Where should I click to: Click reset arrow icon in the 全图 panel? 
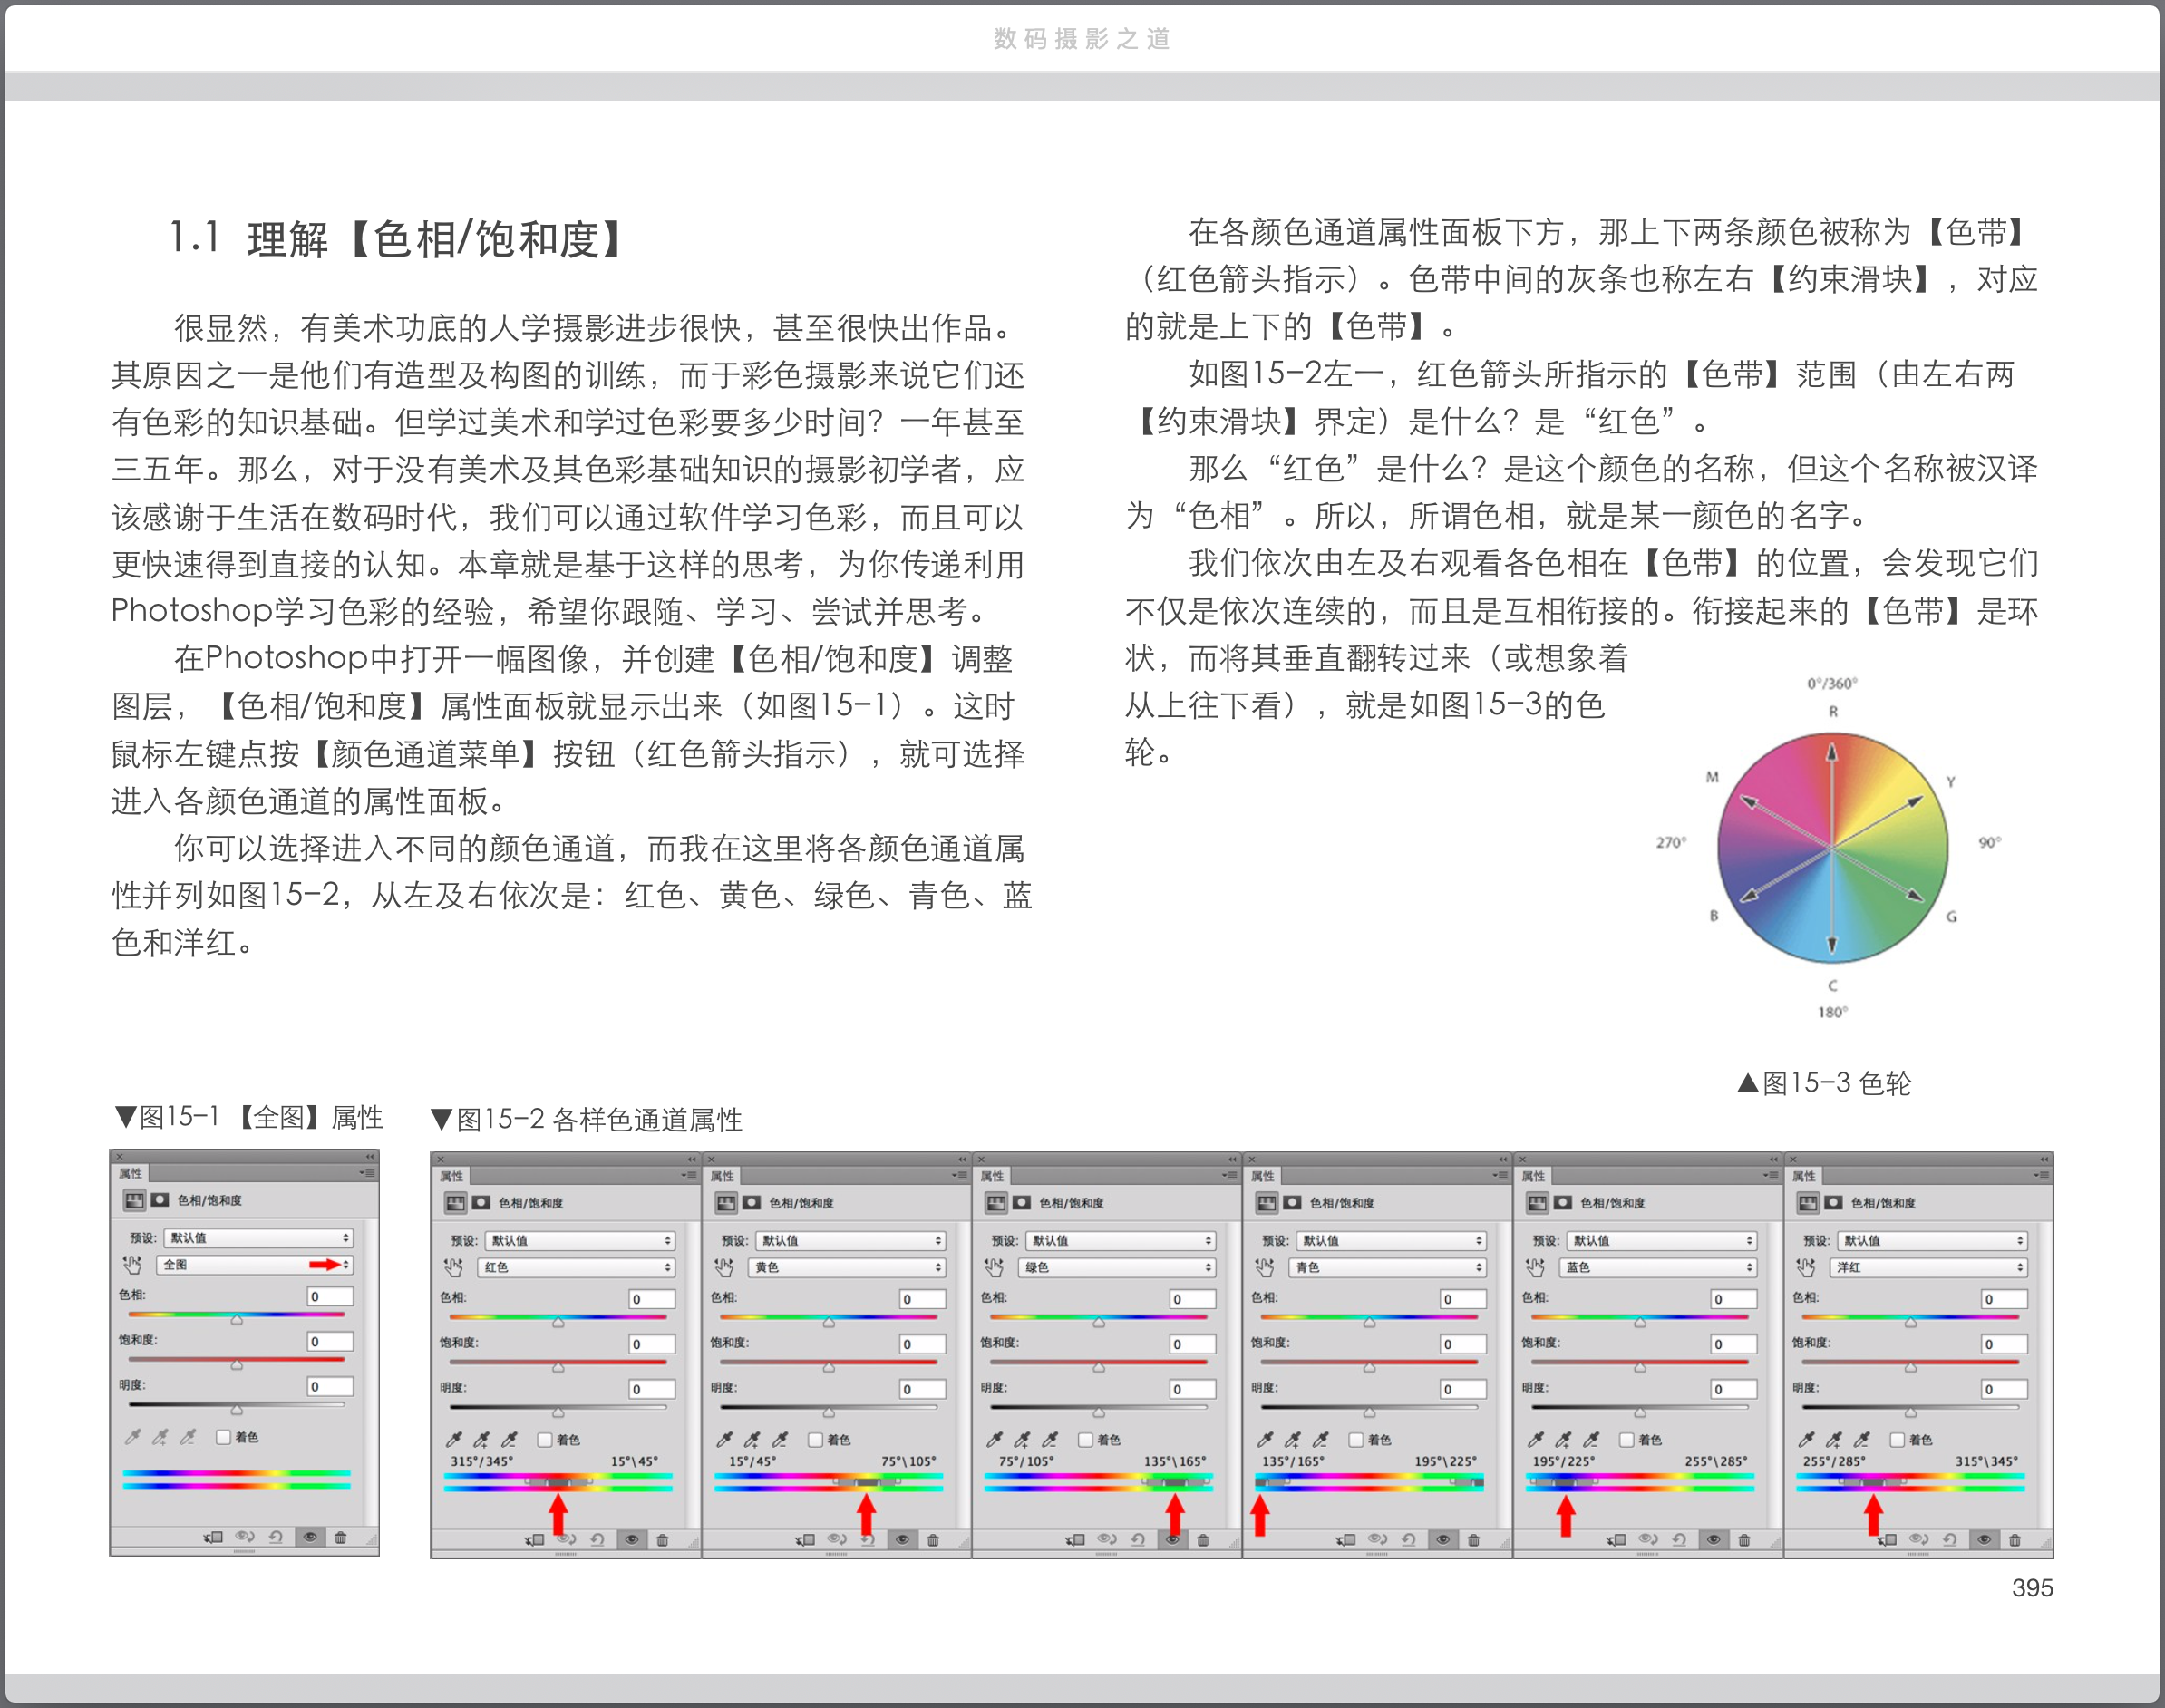(x=276, y=1537)
